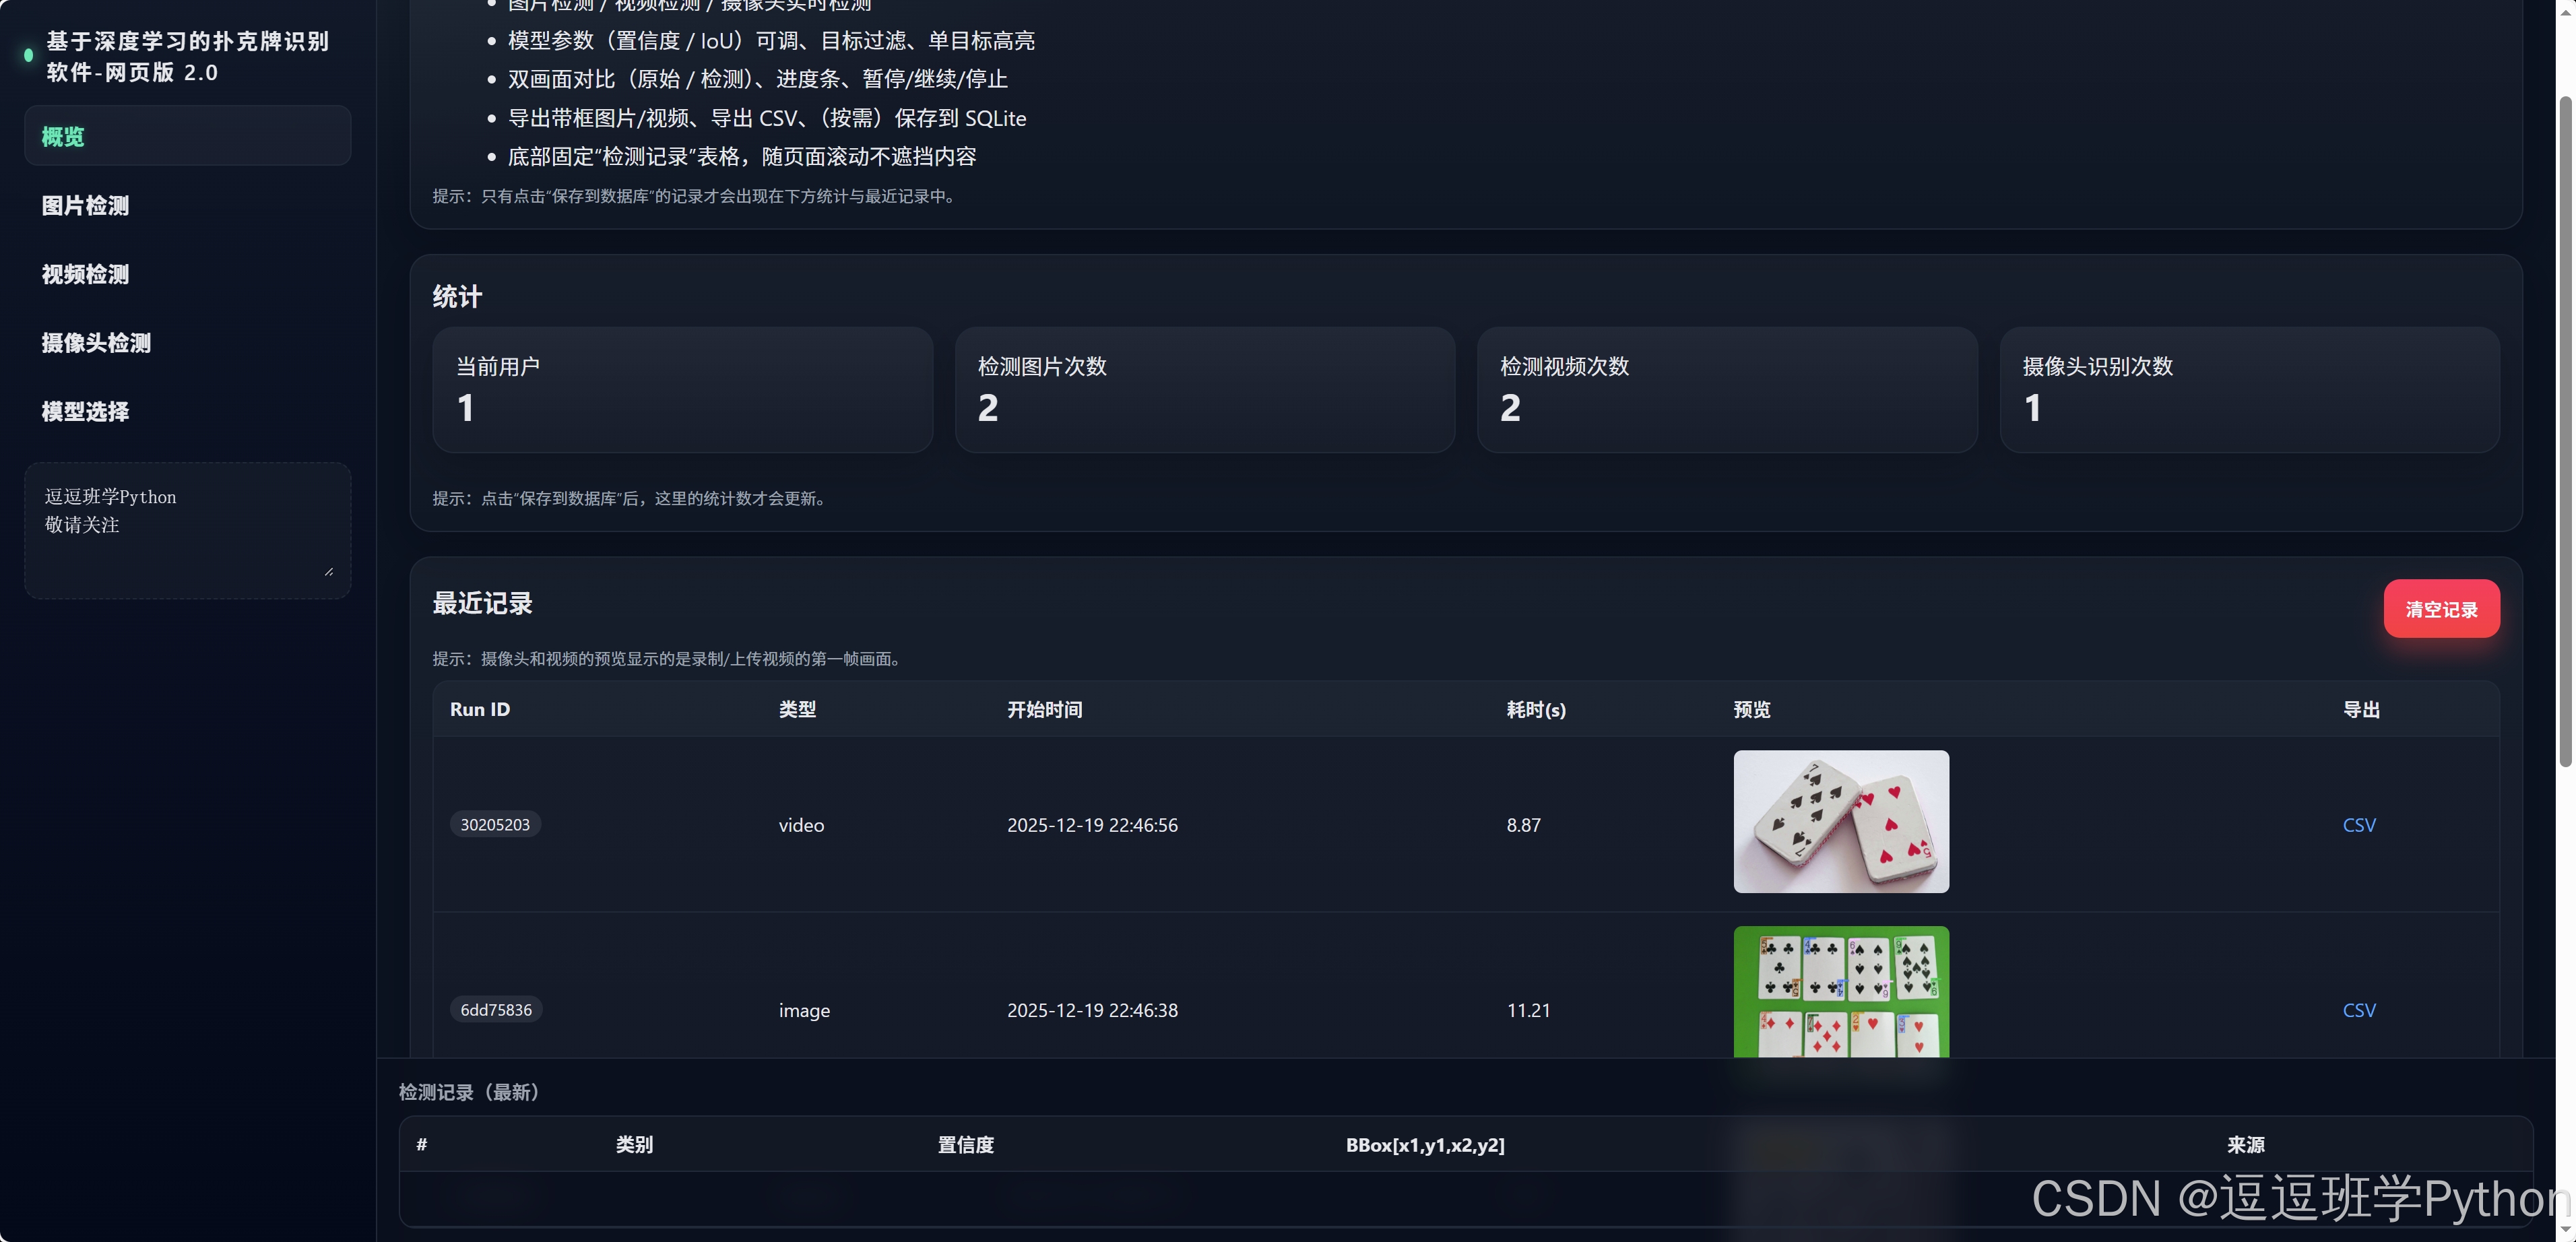
Task: Click the 当前用户 current user stat card
Action: [x=683, y=390]
